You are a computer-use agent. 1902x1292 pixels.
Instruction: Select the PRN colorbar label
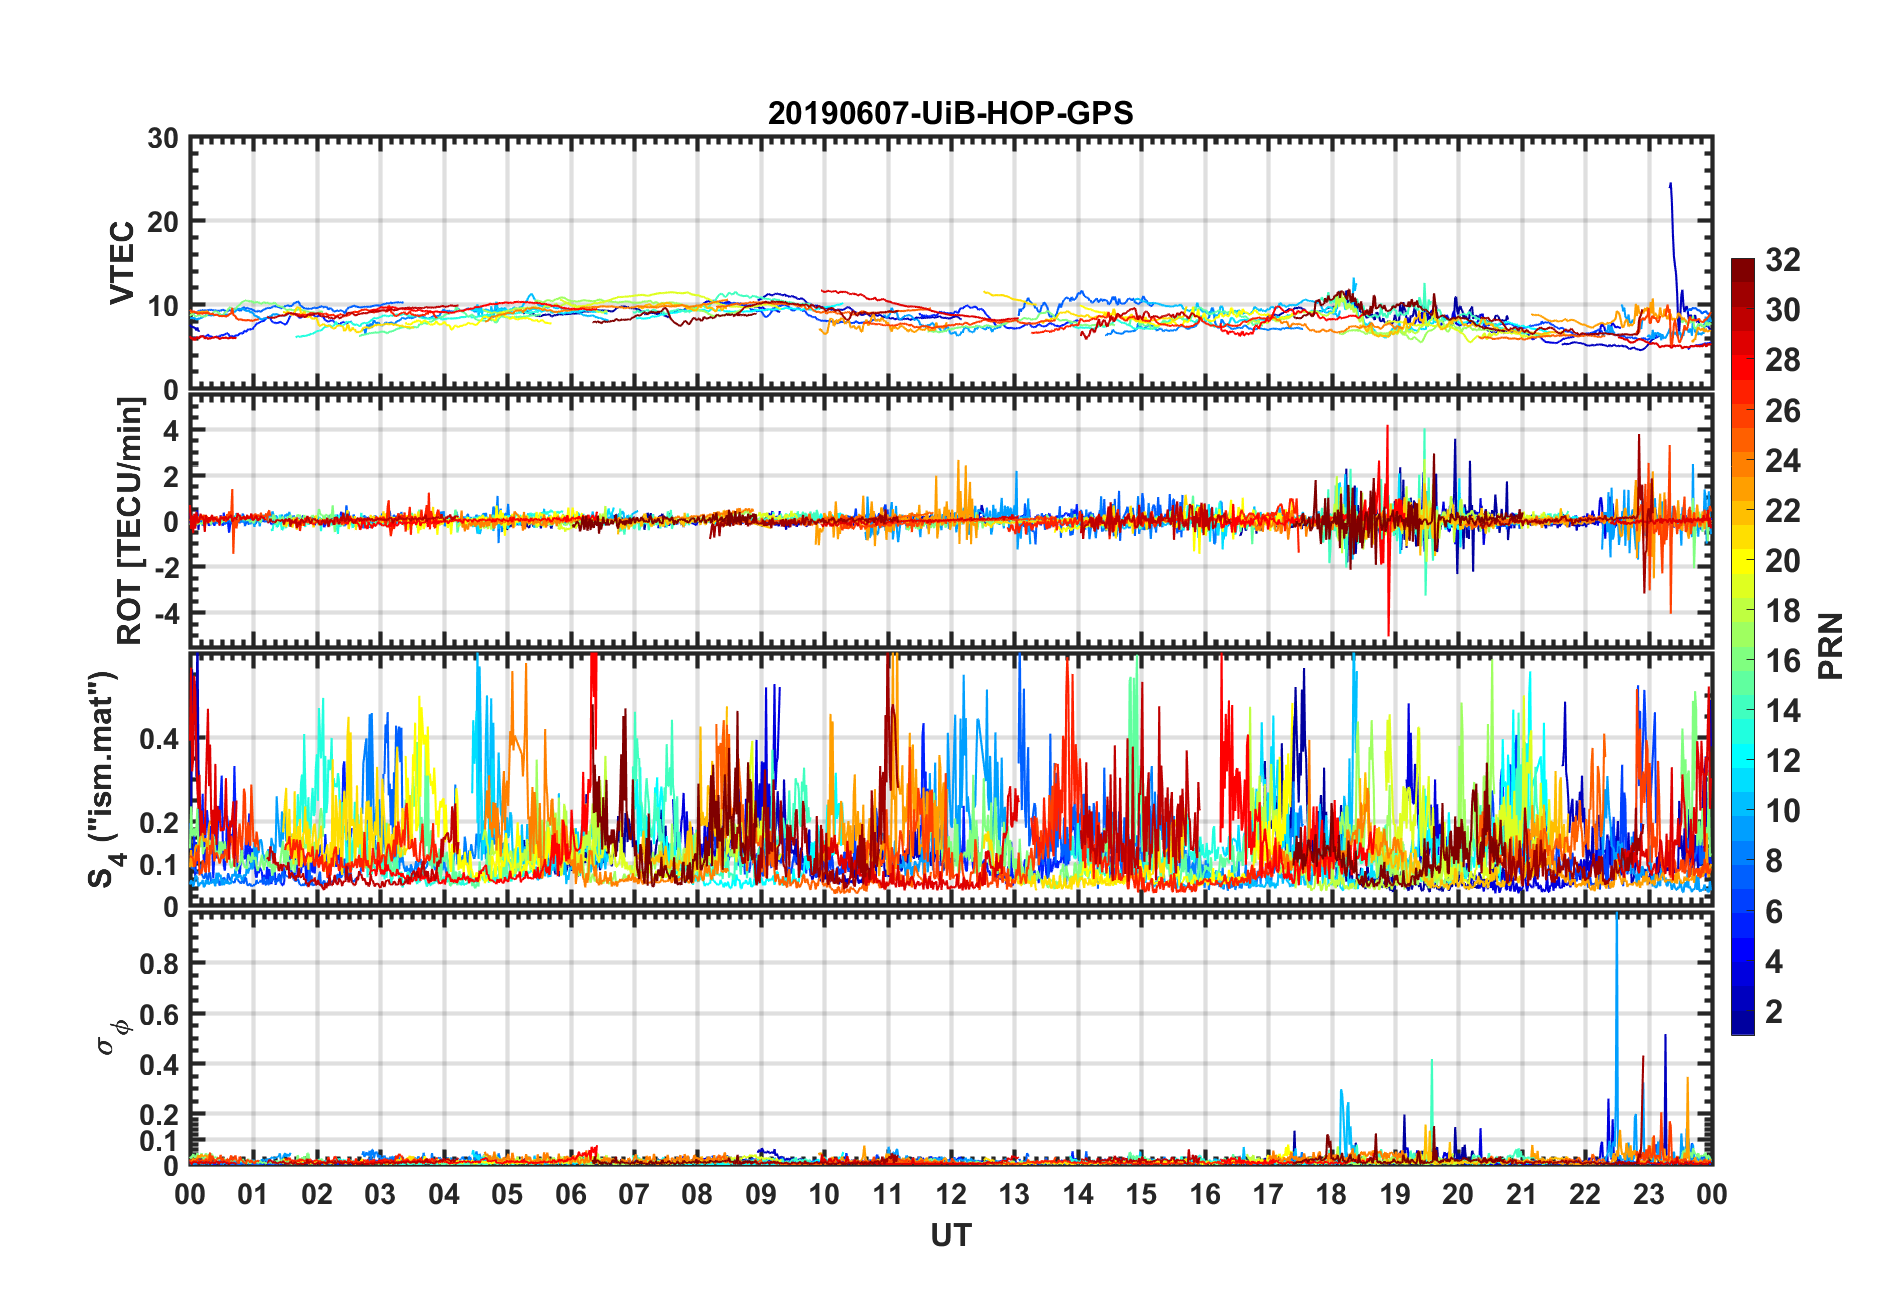1830,646
